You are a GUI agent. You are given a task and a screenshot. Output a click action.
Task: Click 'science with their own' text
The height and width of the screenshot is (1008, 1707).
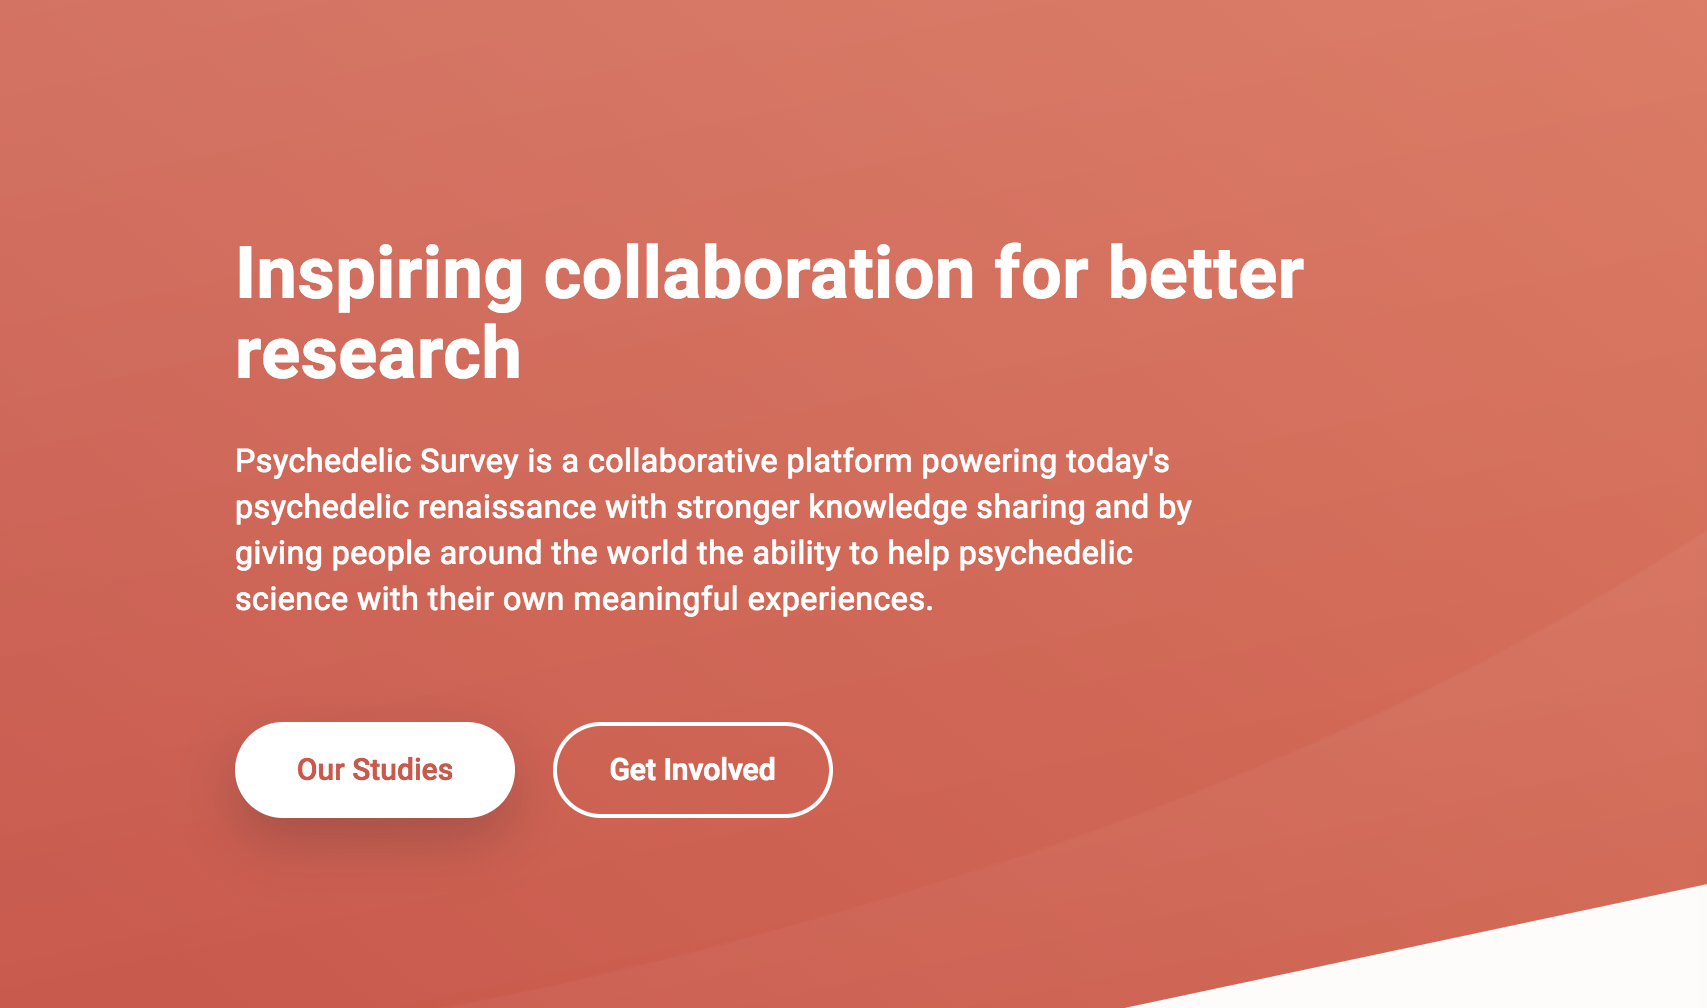pos(399,599)
